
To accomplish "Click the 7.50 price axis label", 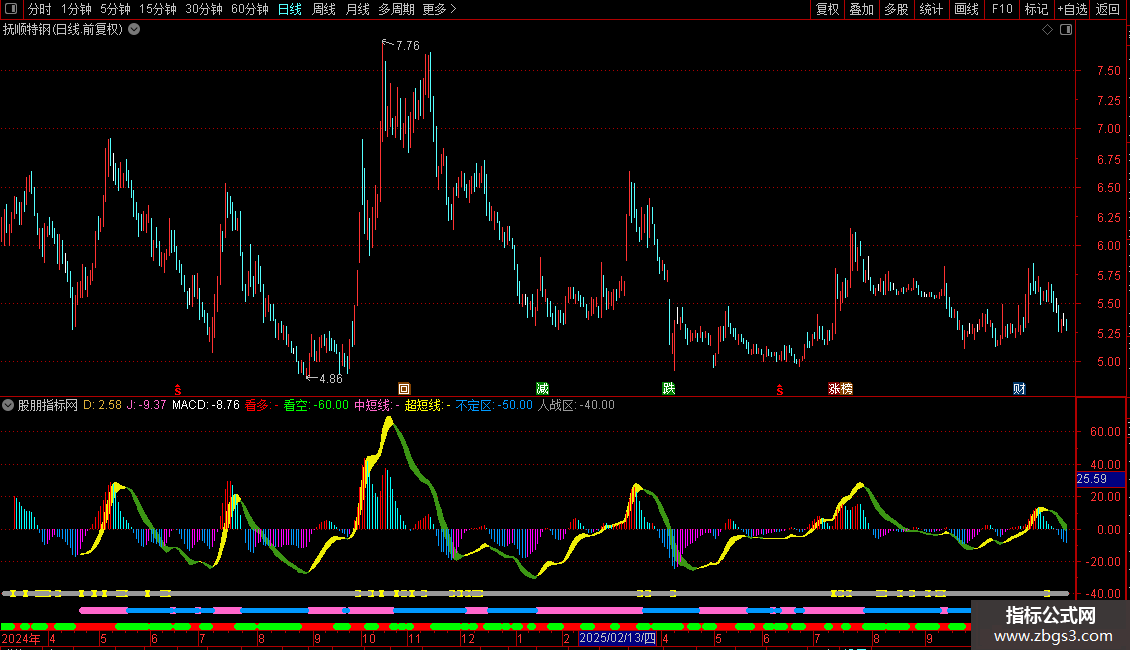I will coord(1108,71).
